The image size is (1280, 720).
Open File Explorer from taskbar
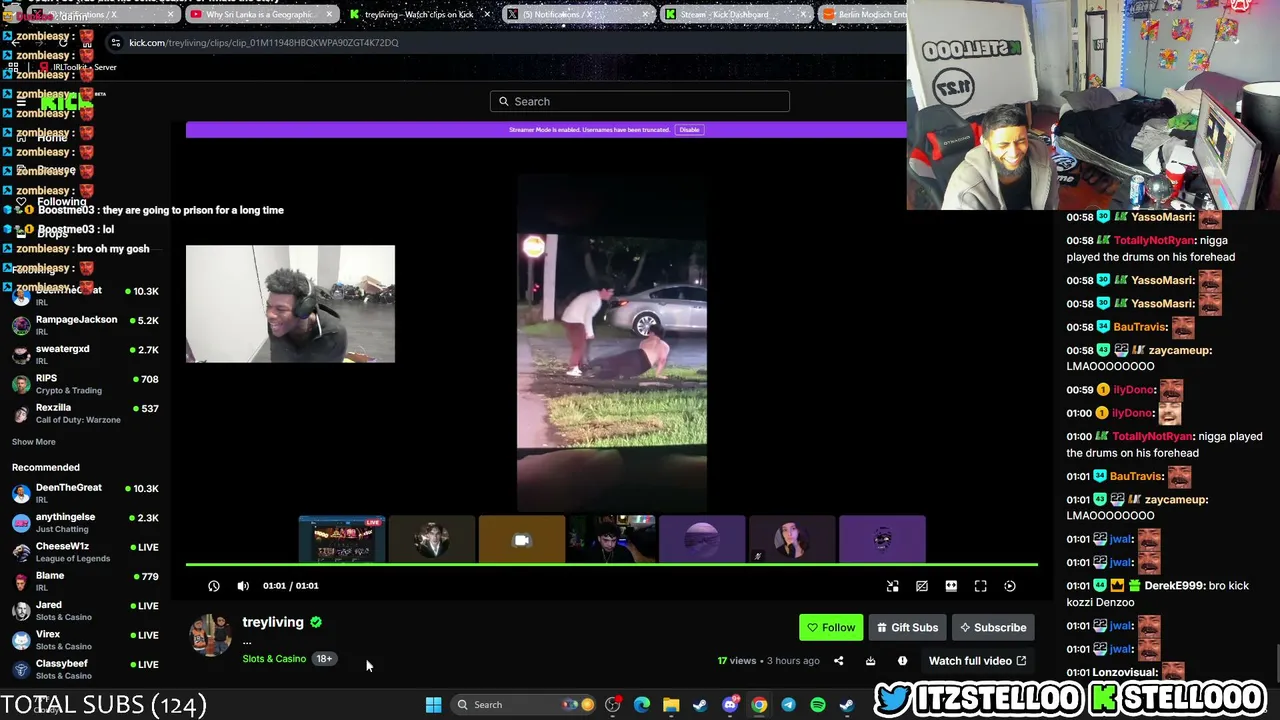671,705
